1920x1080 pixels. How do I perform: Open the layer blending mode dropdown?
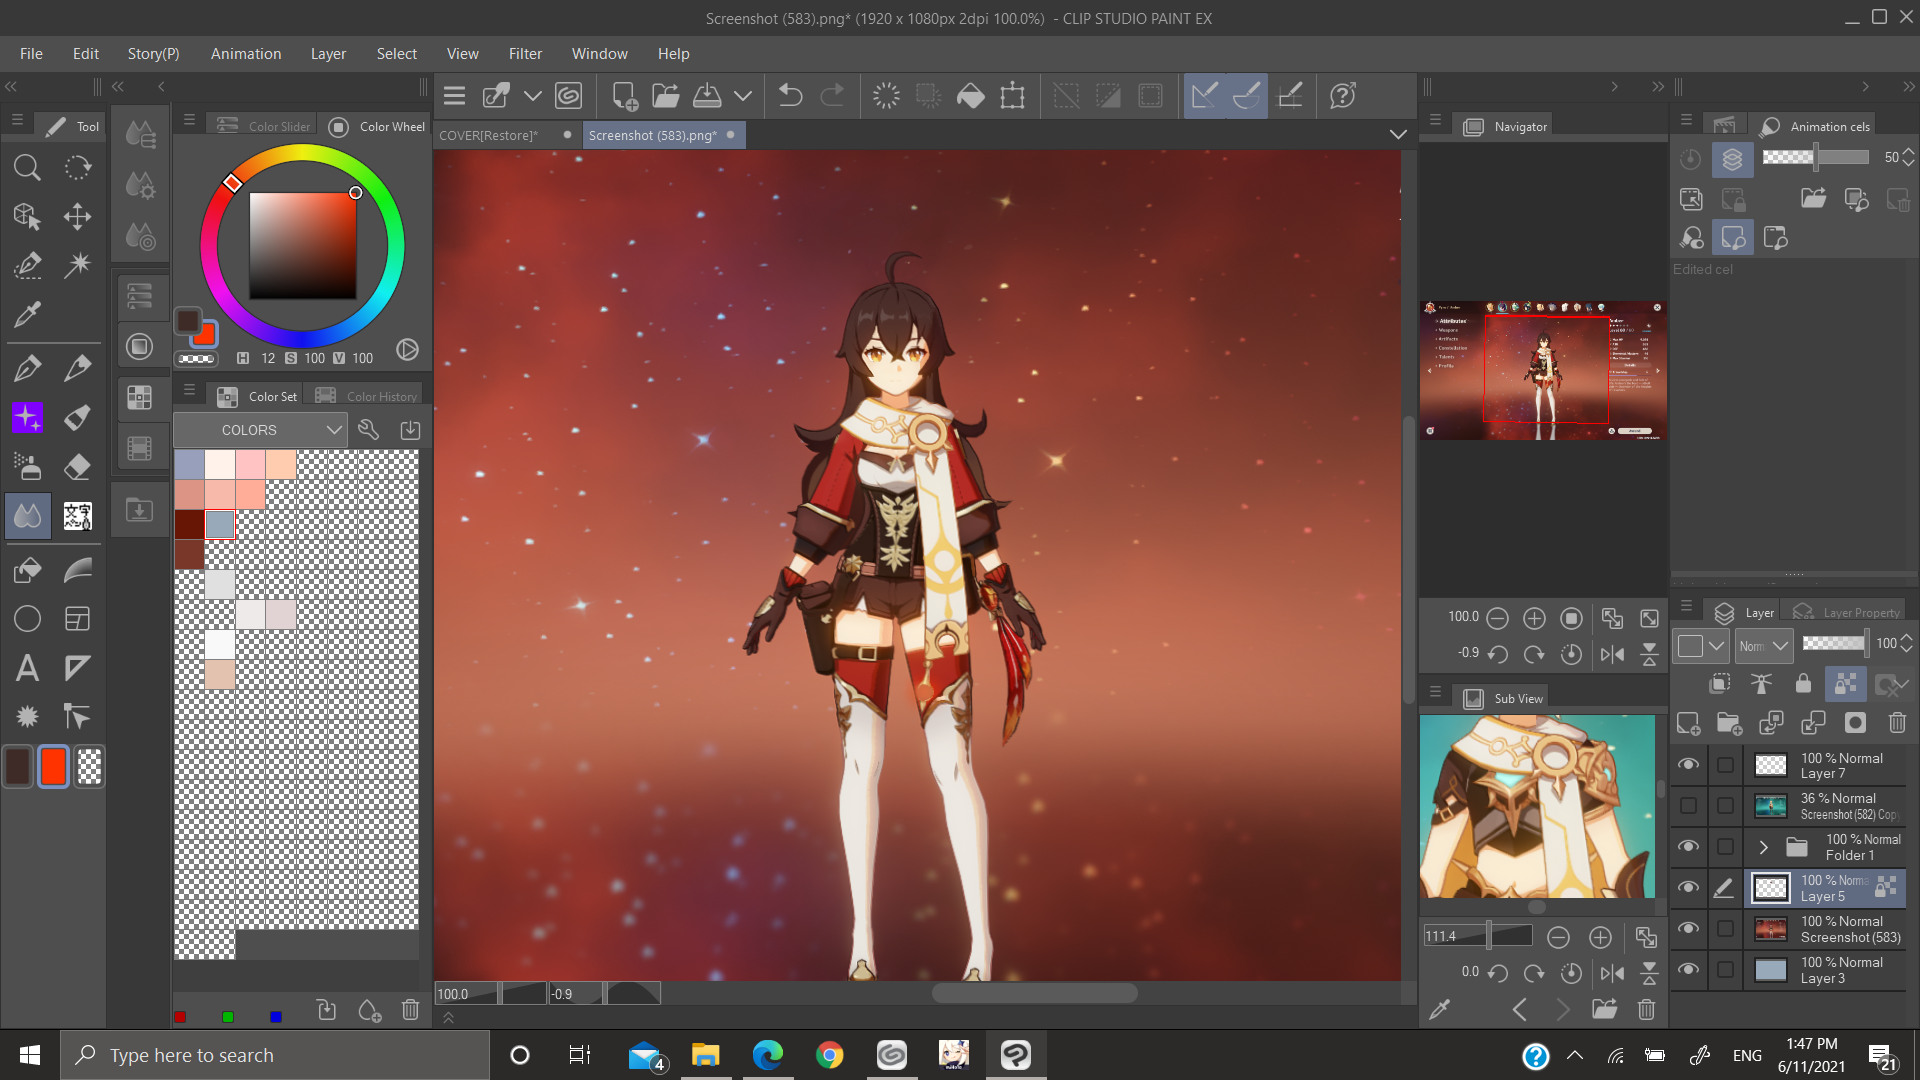tap(1764, 646)
